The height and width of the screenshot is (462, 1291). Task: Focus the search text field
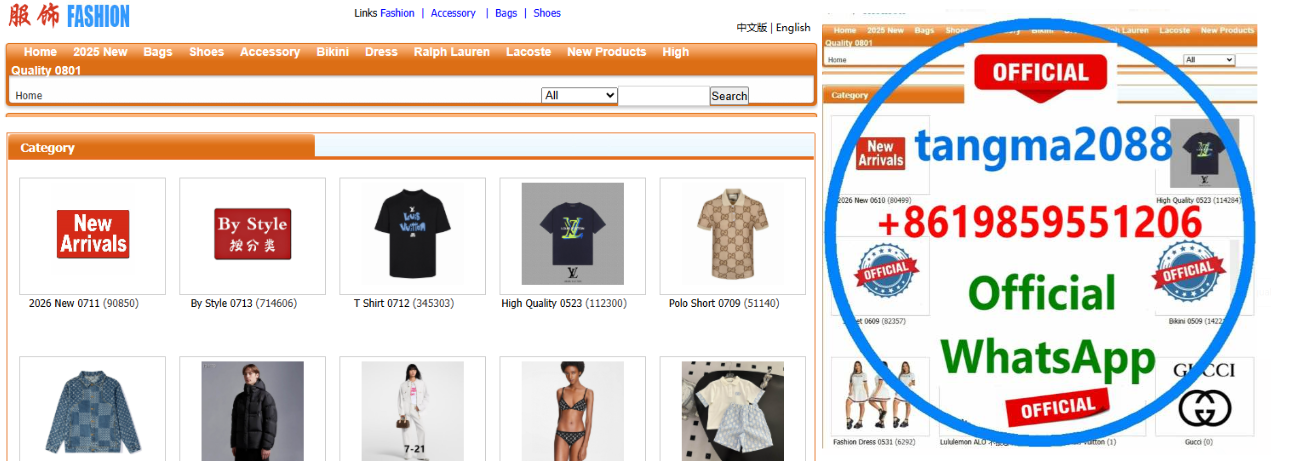tap(664, 96)
